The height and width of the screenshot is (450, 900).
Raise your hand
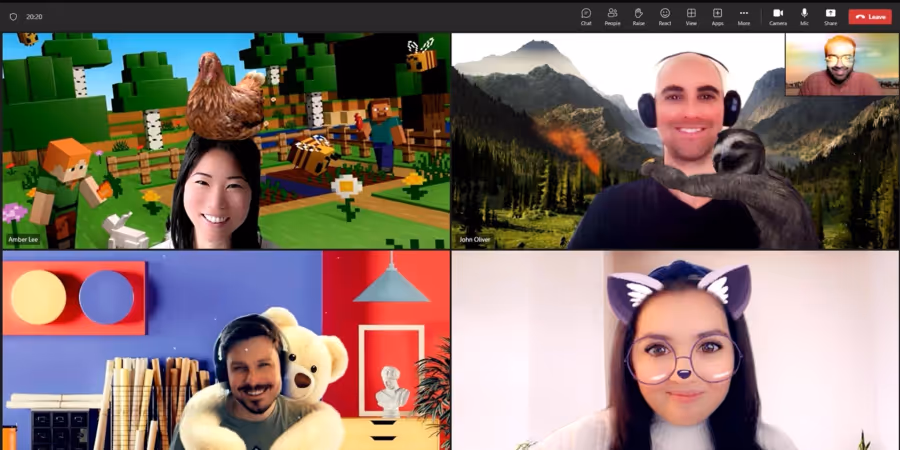click(x=638, y=17)
